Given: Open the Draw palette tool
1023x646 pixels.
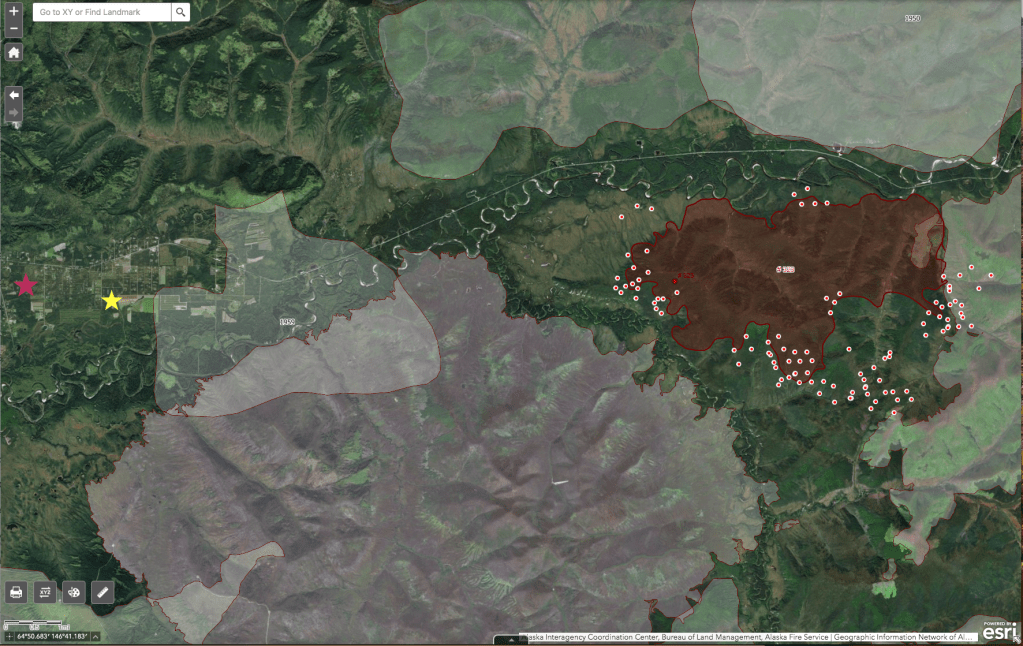Looking at the screenshot, I should [x=74, y=592].
